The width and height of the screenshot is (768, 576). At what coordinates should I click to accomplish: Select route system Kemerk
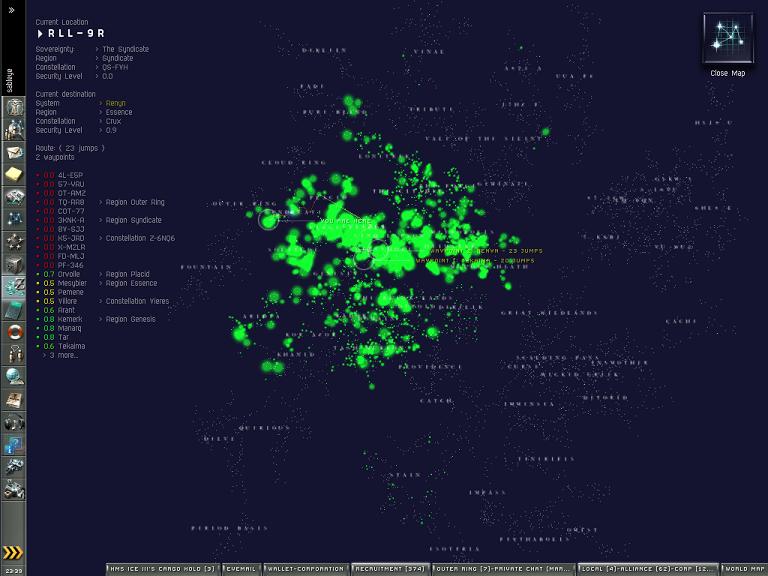click(x=70, y=319)
